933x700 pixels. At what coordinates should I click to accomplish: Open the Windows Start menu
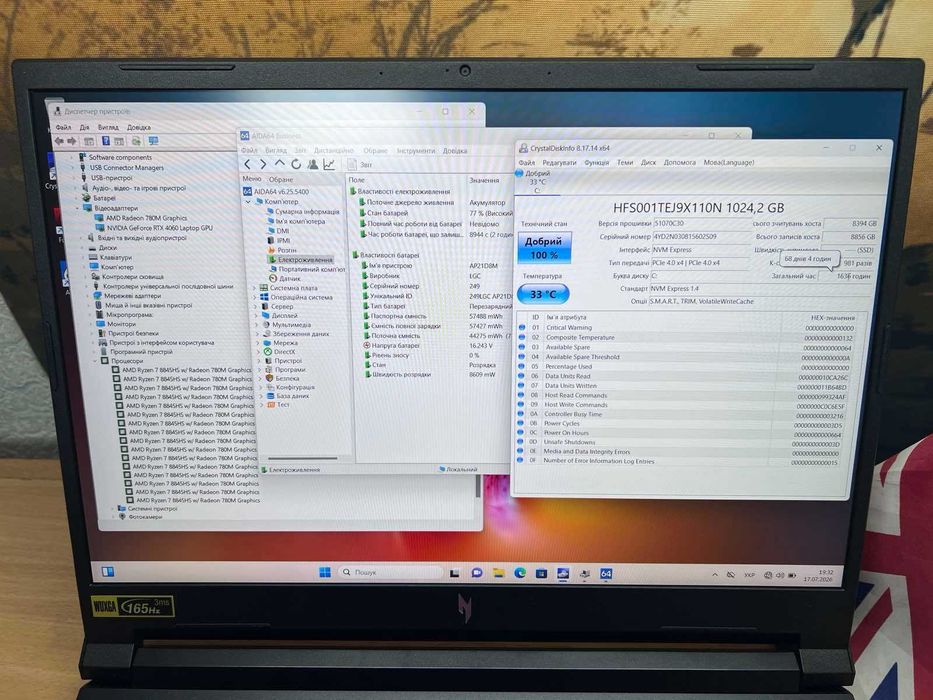[325, 572]
